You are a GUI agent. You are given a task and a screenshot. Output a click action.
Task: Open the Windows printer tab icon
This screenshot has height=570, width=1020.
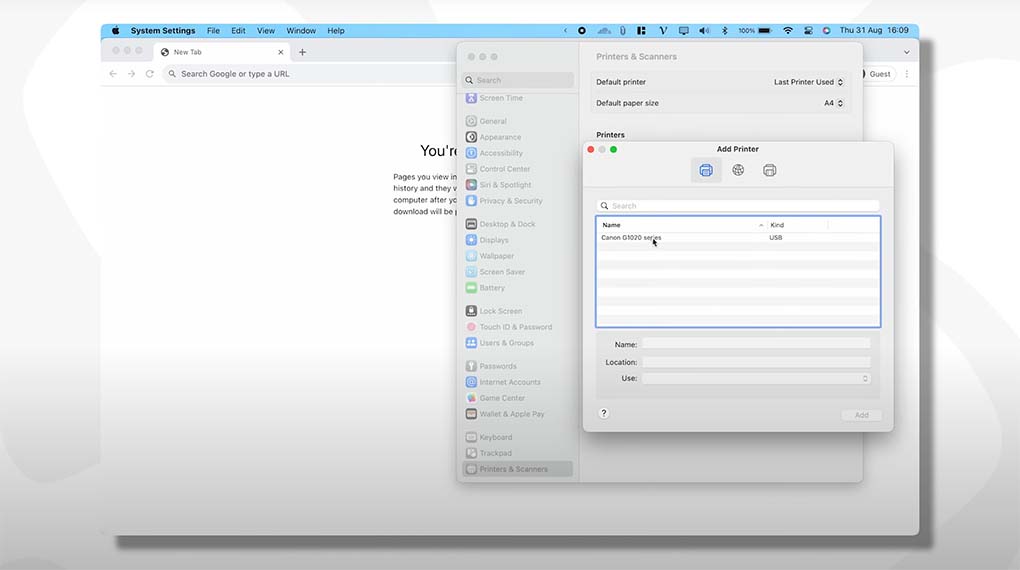[x=770, y=170]
